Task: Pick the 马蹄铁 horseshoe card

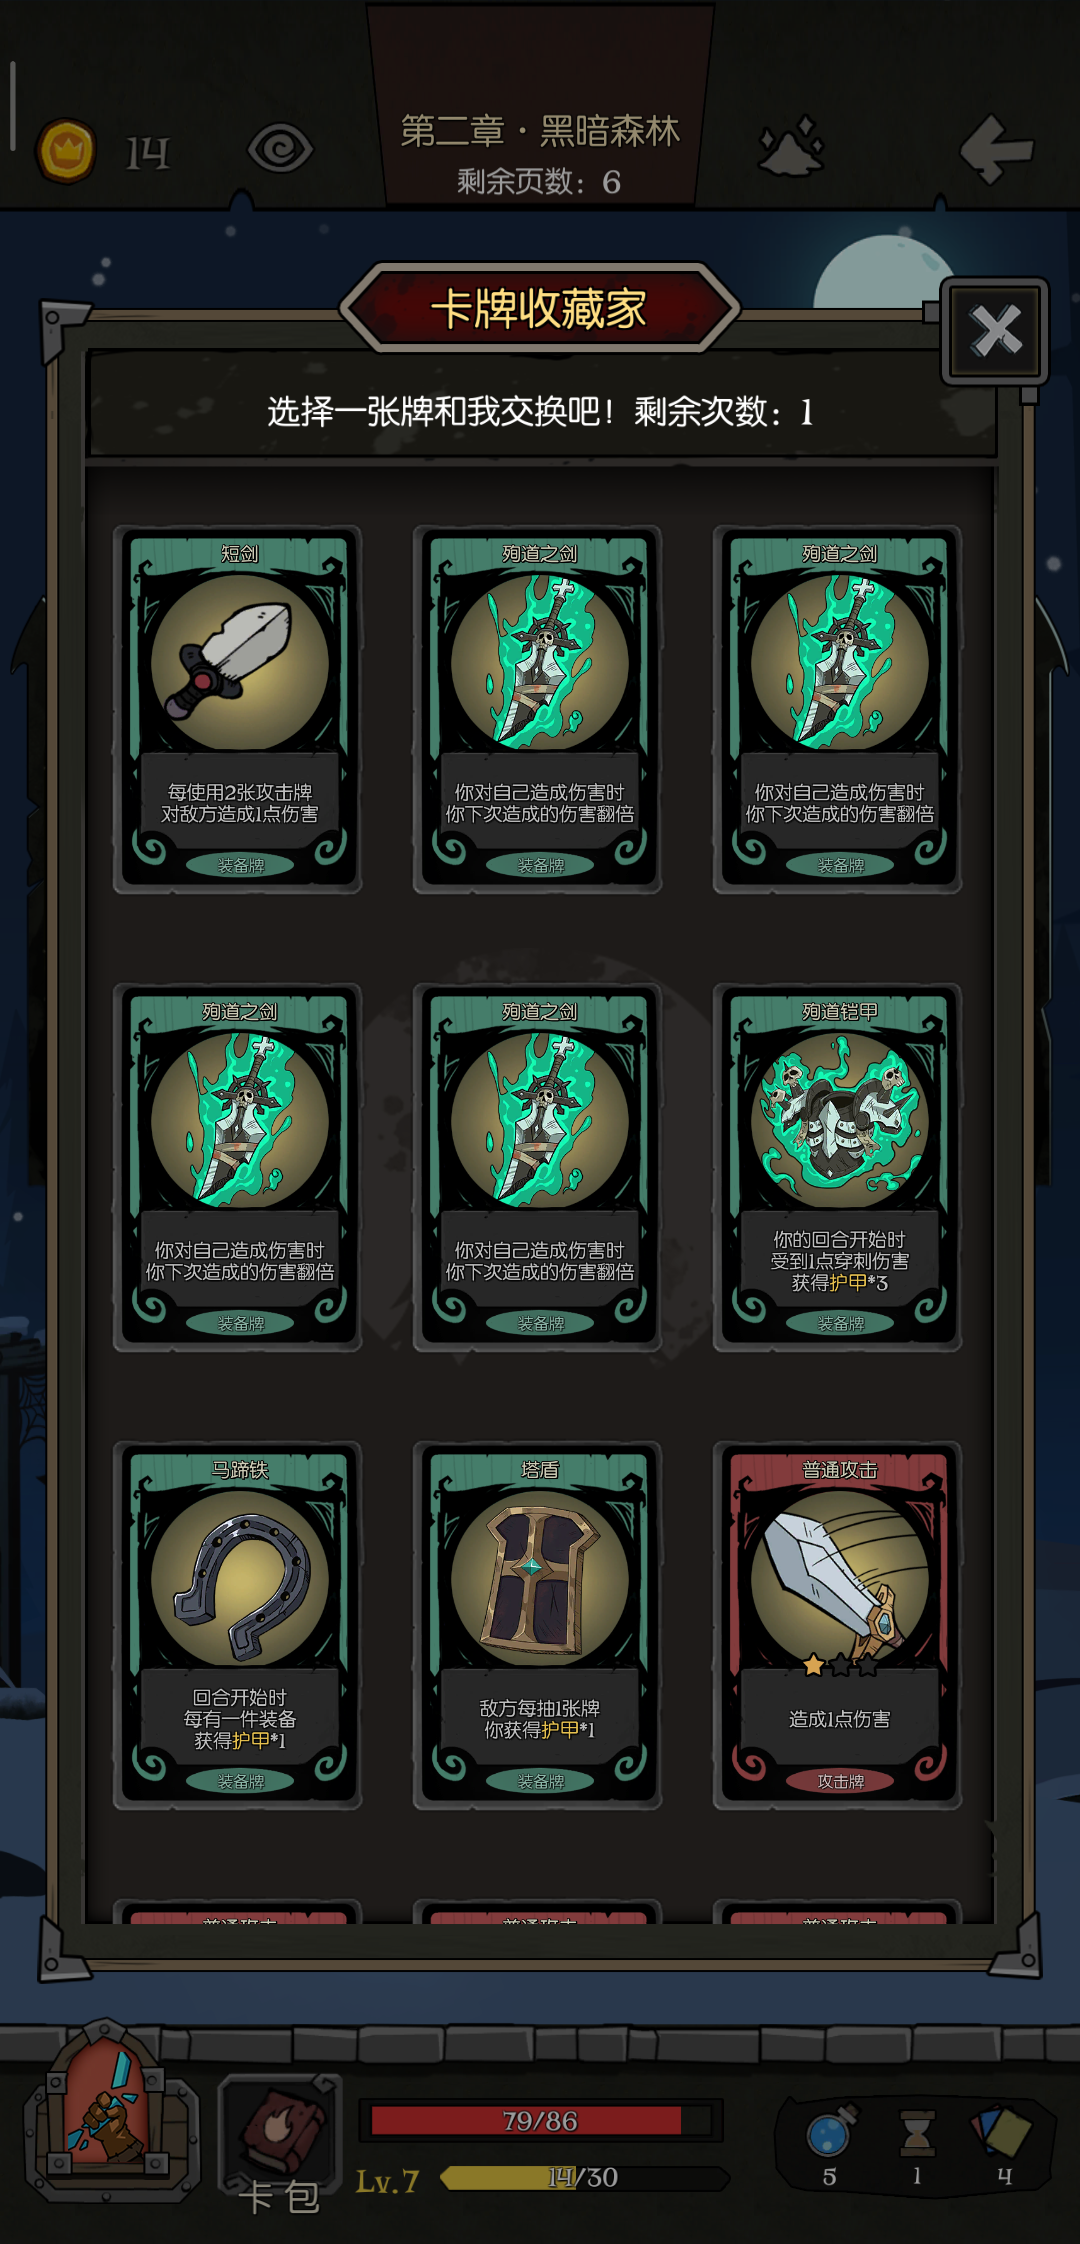Action: coord(238,1625)
